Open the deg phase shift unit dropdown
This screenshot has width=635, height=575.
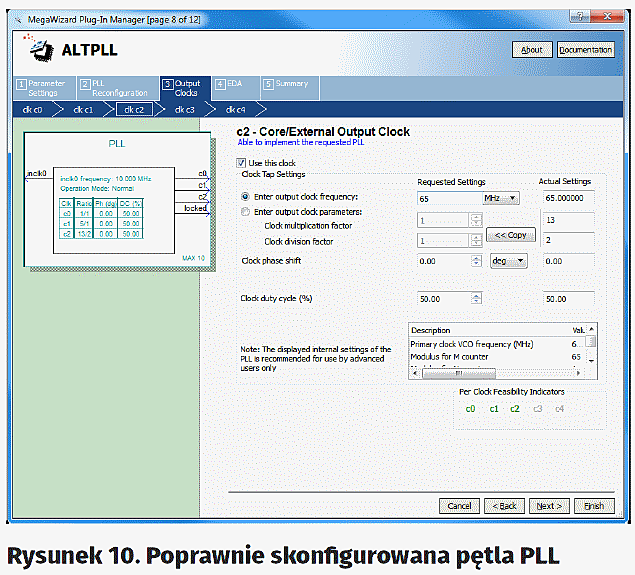click(507, 261)
